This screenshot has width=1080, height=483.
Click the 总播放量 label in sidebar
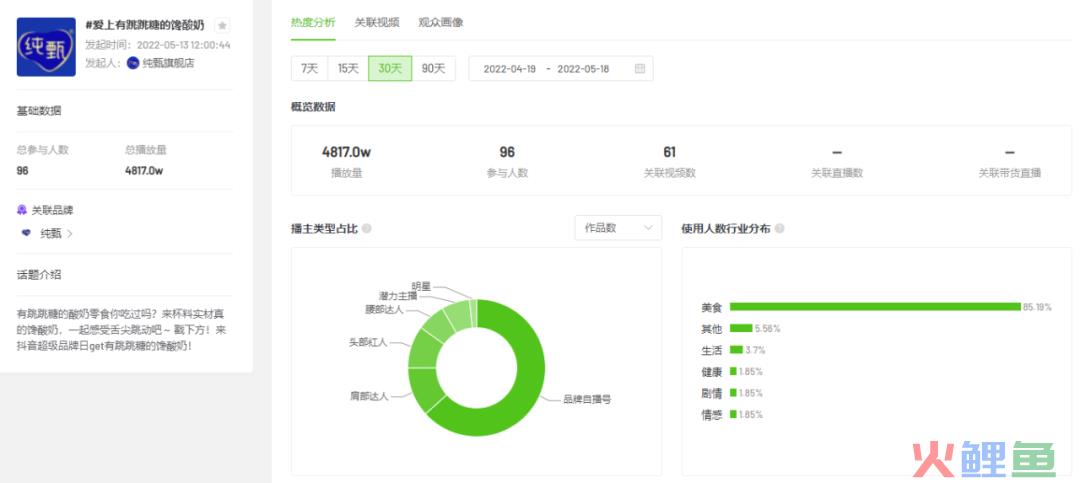[146, 150]
